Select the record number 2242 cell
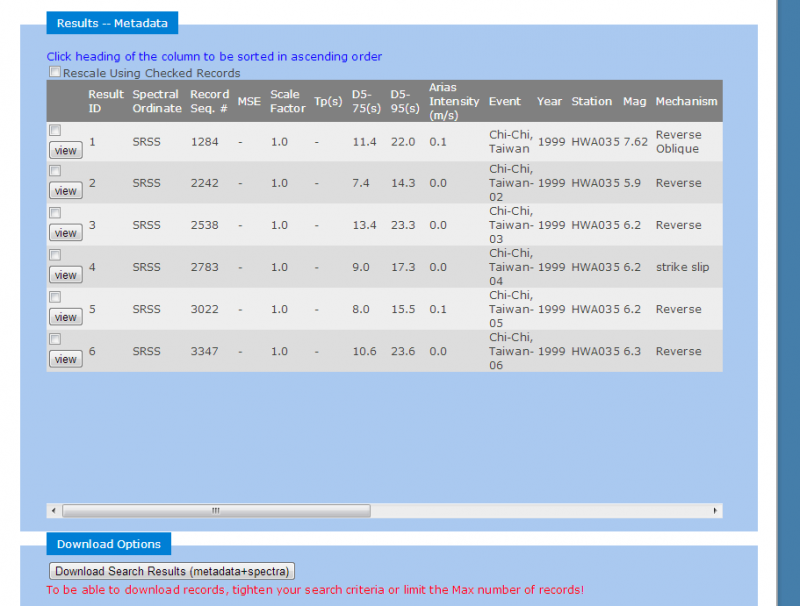This screenshot has width=800, height=606. click(205, 183)
